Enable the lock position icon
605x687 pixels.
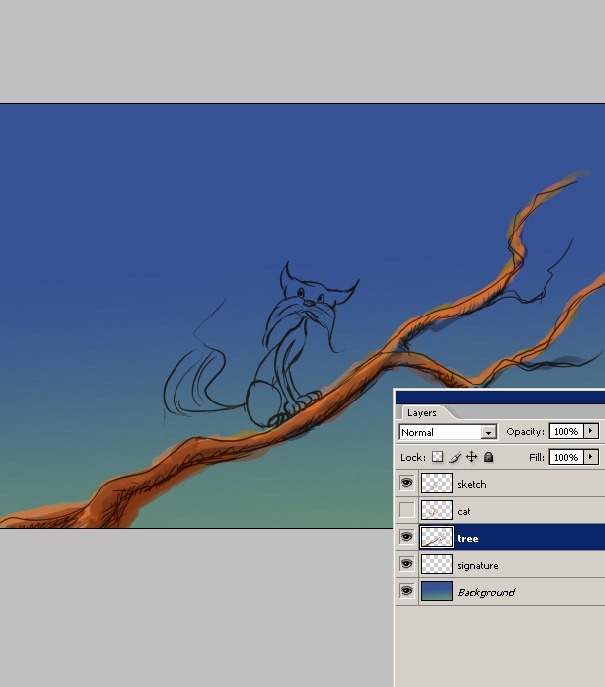(x=472, y=457)
